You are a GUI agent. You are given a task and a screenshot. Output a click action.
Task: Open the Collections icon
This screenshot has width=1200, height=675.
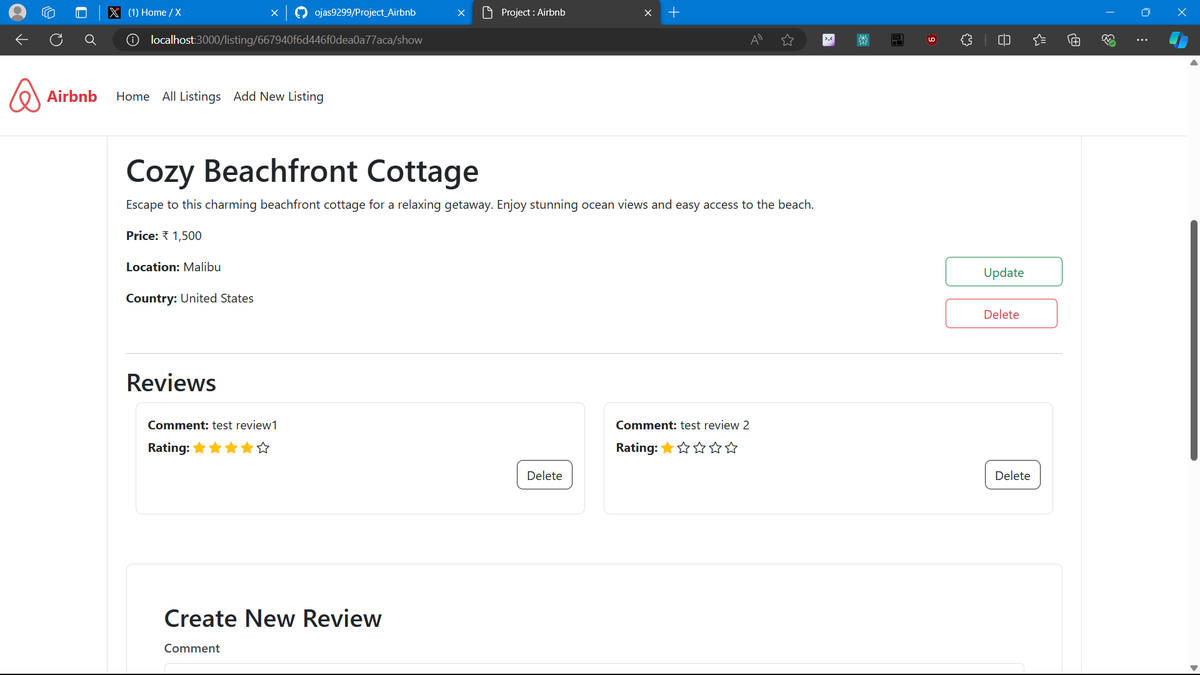pos(1073,40)
